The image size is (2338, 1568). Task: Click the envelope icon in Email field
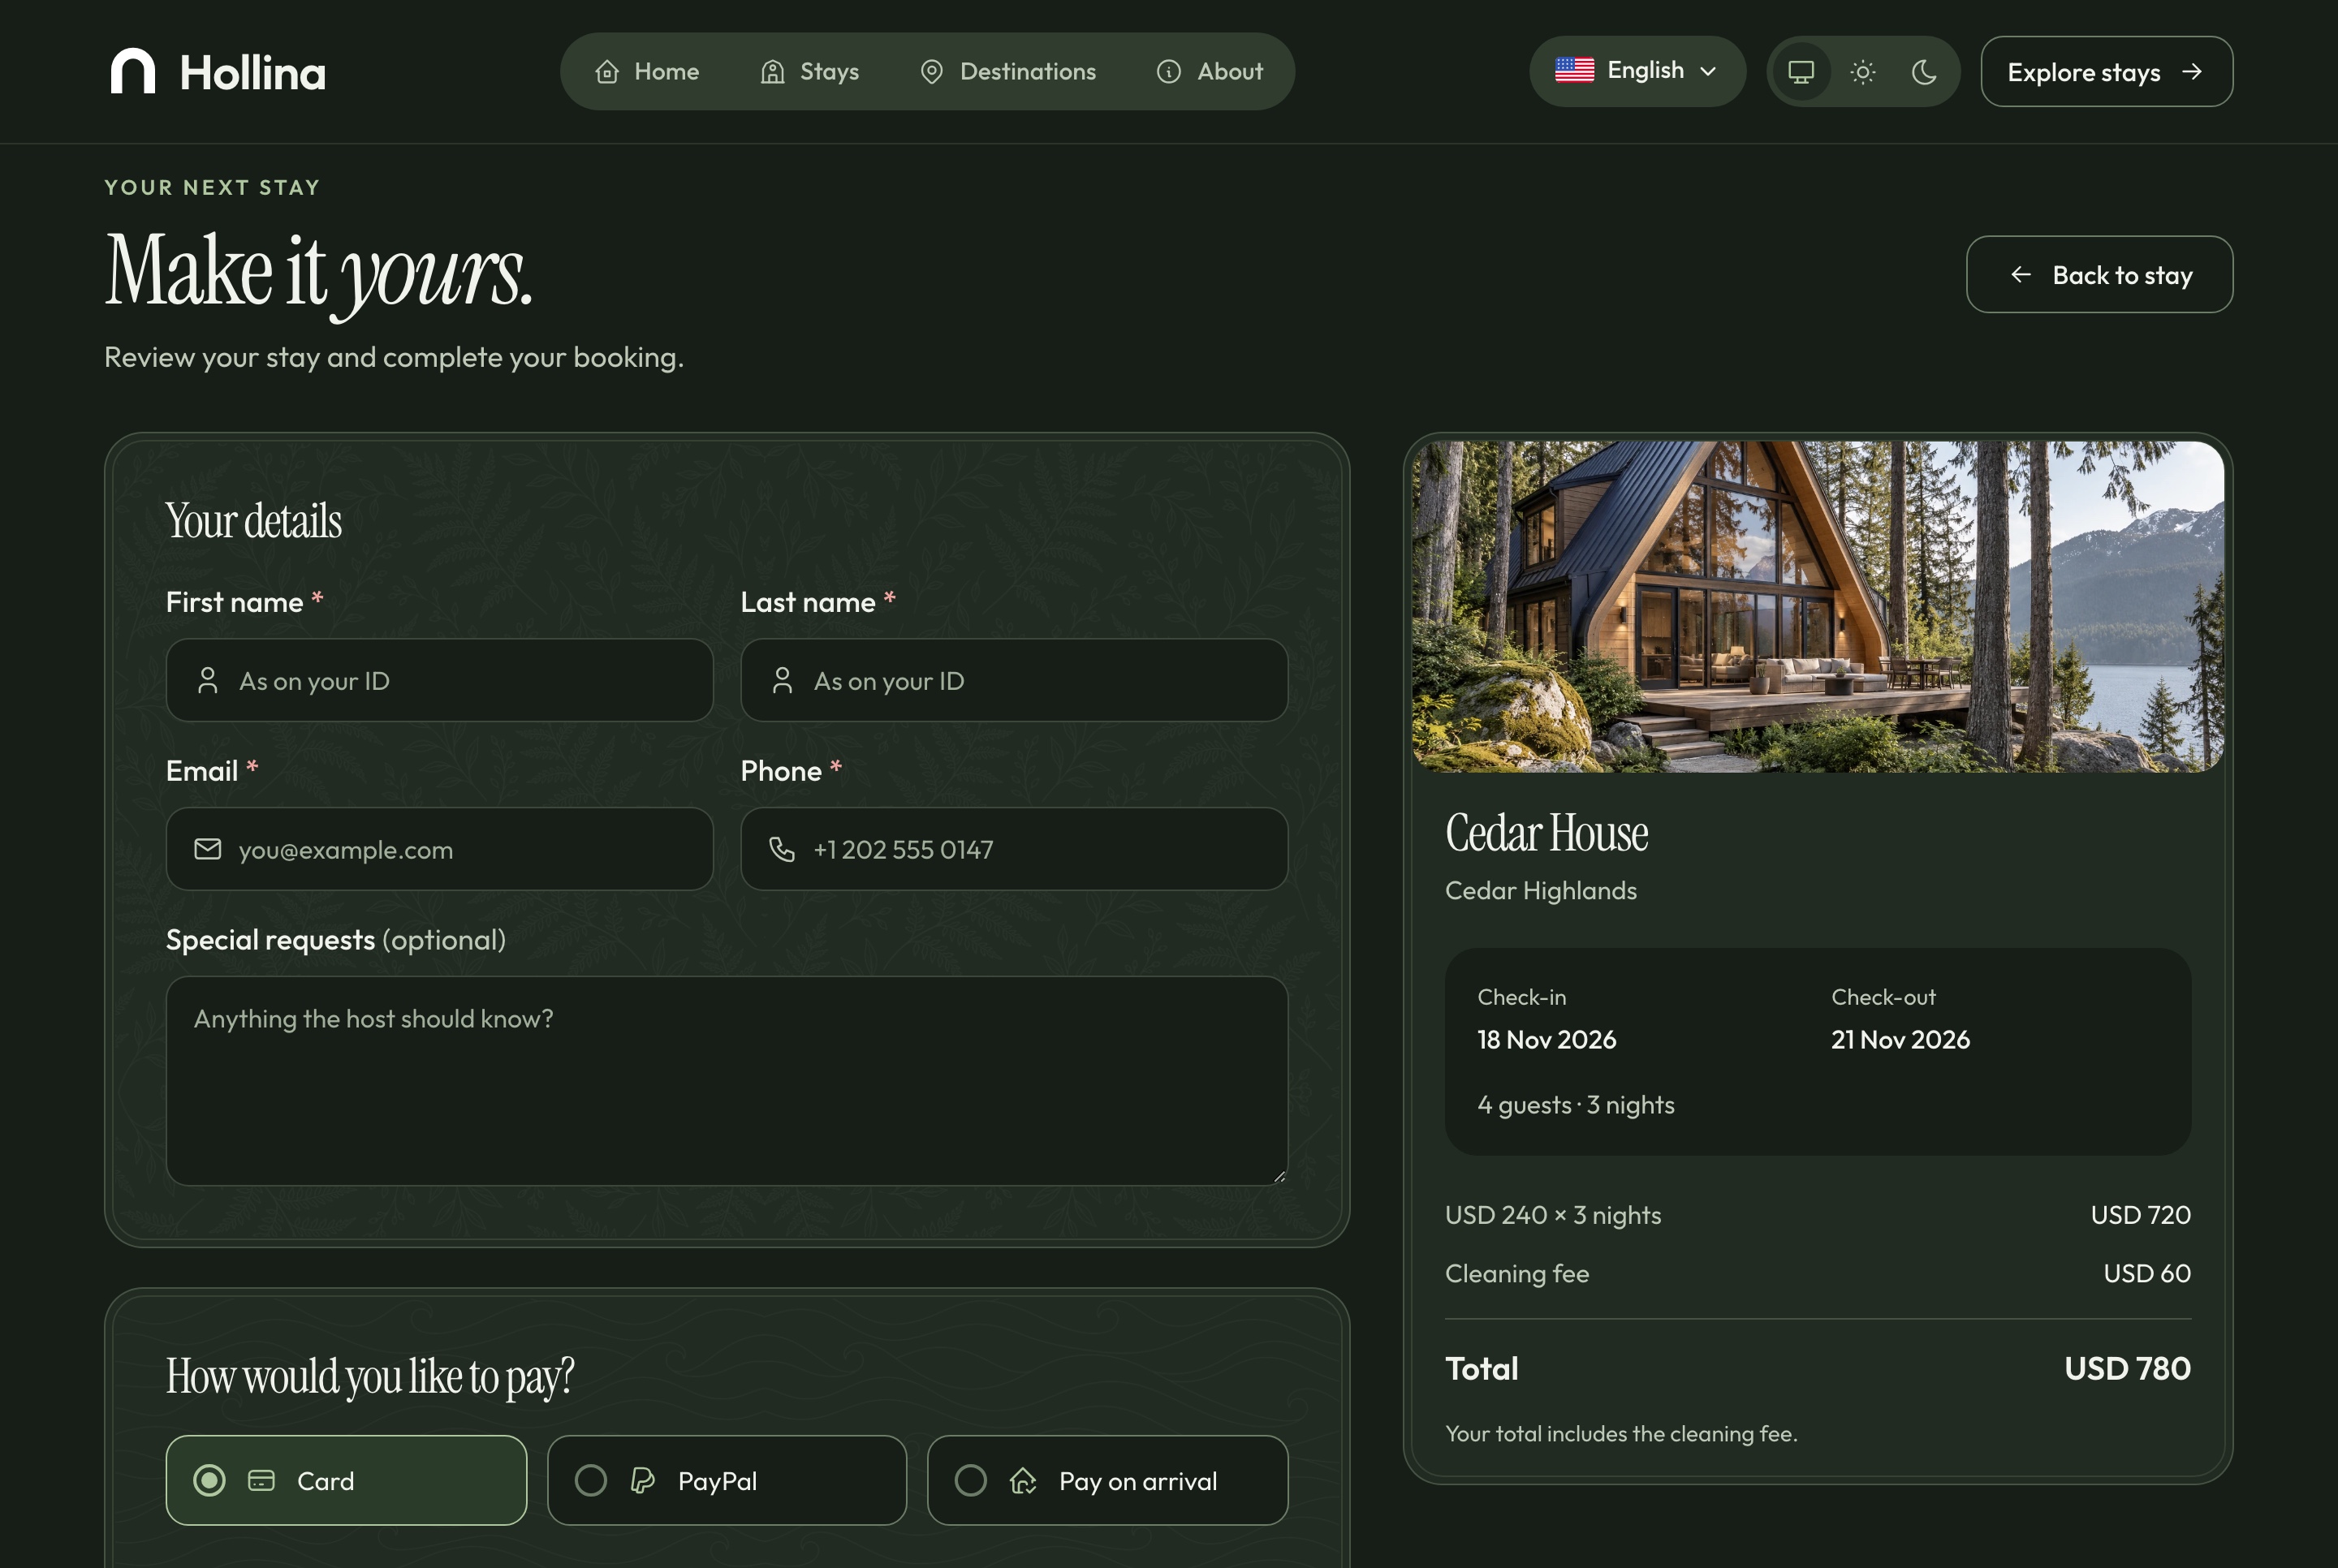(x=208, y=849)
